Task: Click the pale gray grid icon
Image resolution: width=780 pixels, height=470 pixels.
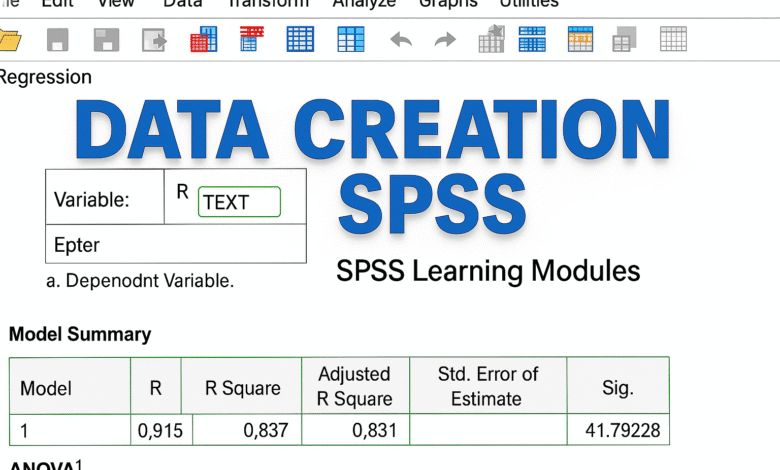Action: point(673,39)
